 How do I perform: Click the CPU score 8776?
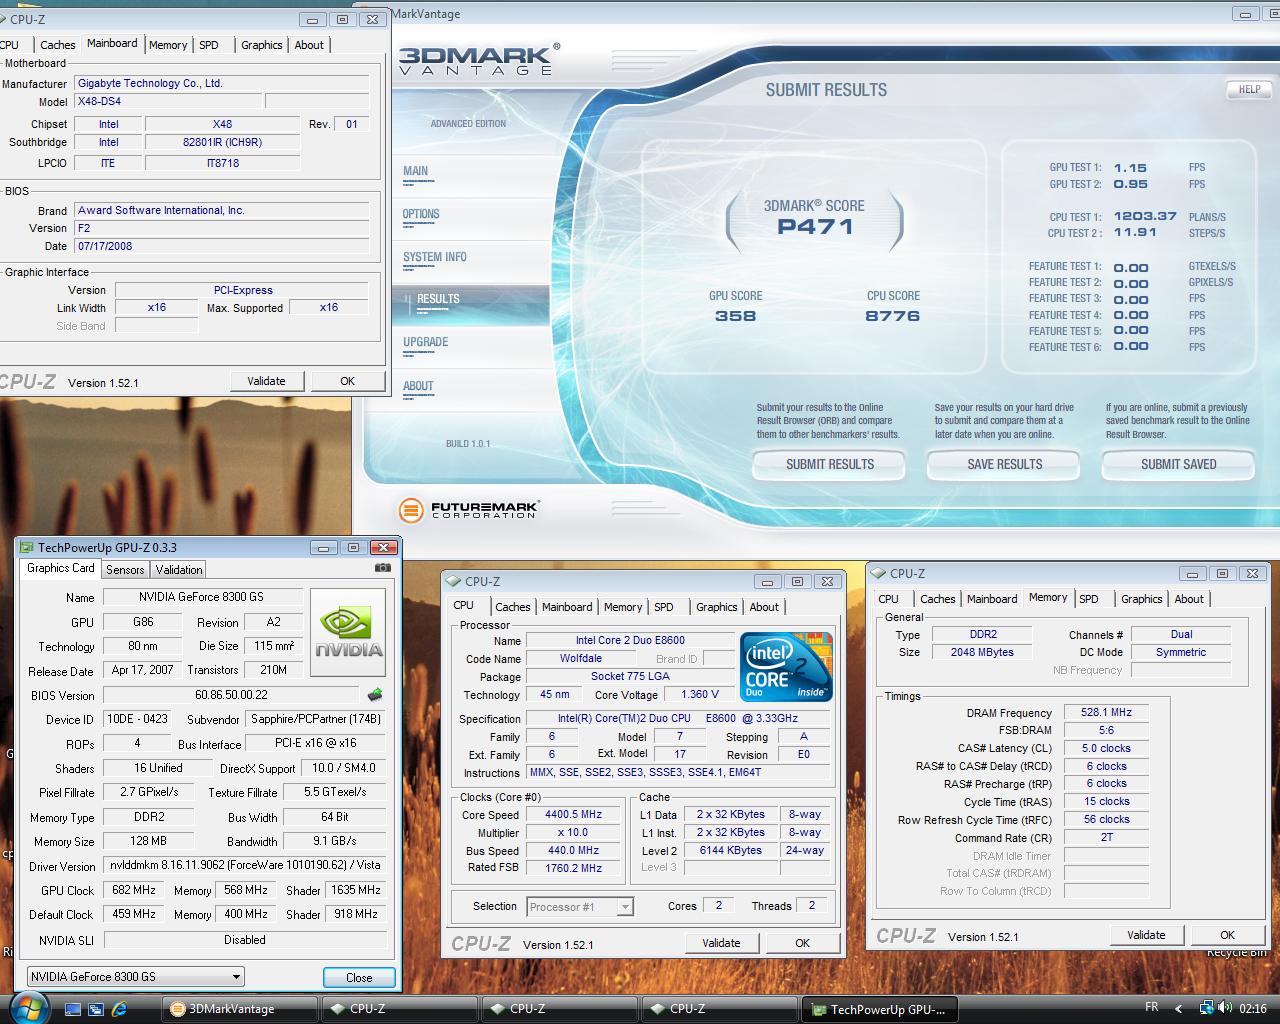(892, 316)
